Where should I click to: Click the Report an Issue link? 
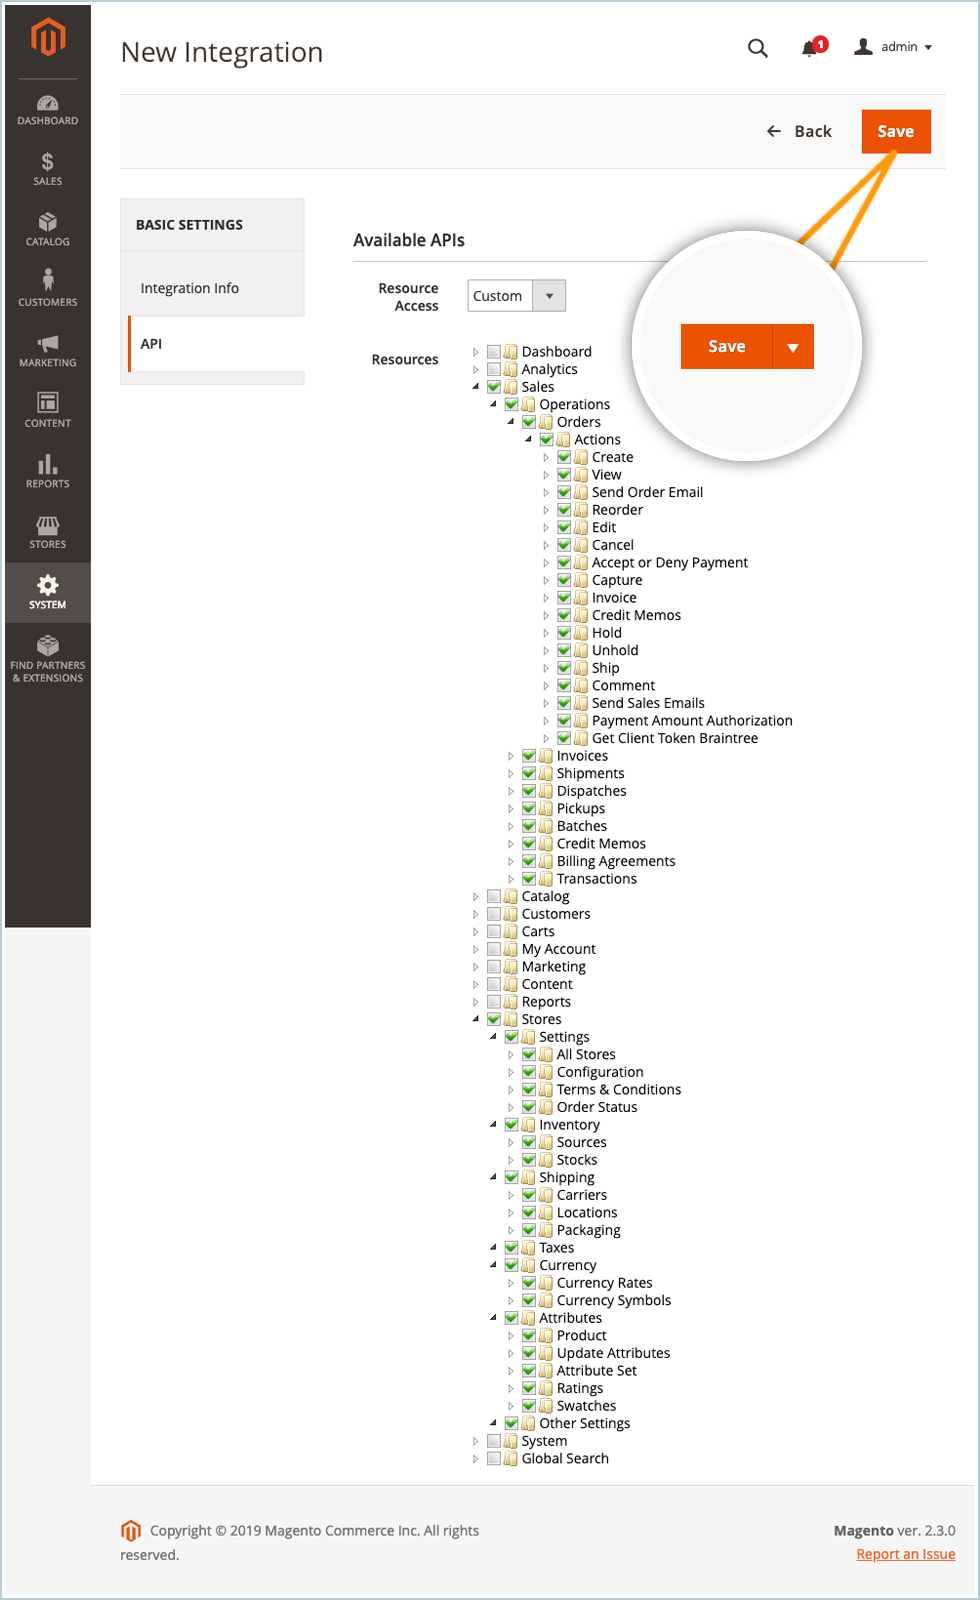coord(905,1554)
